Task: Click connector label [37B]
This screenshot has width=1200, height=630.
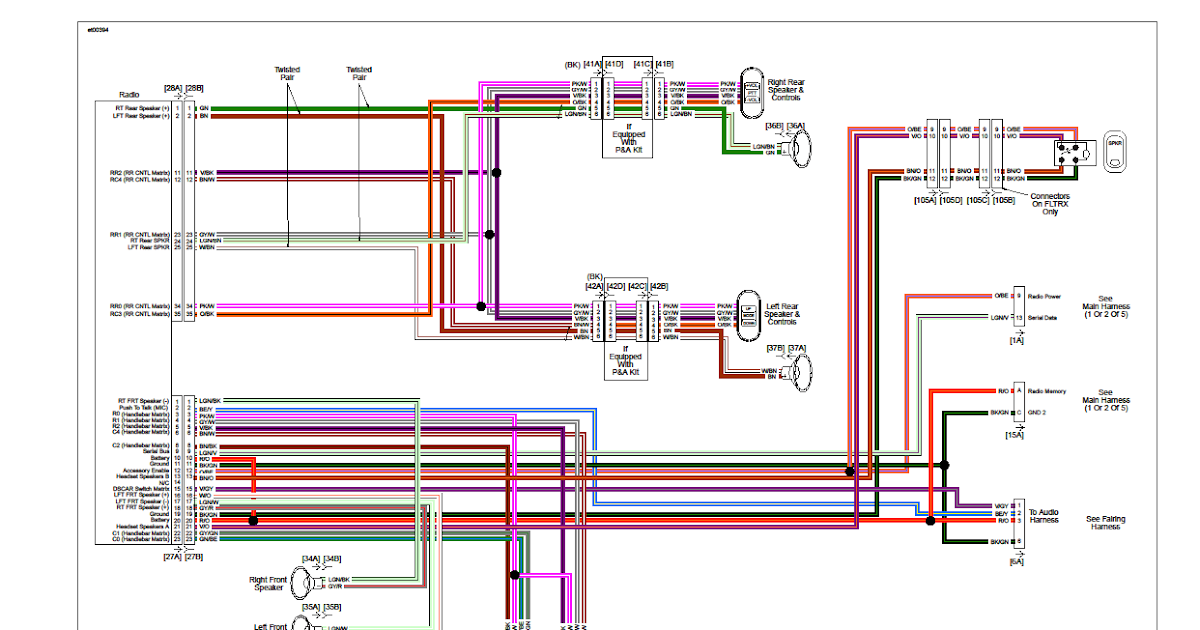Action: point(776,348)
